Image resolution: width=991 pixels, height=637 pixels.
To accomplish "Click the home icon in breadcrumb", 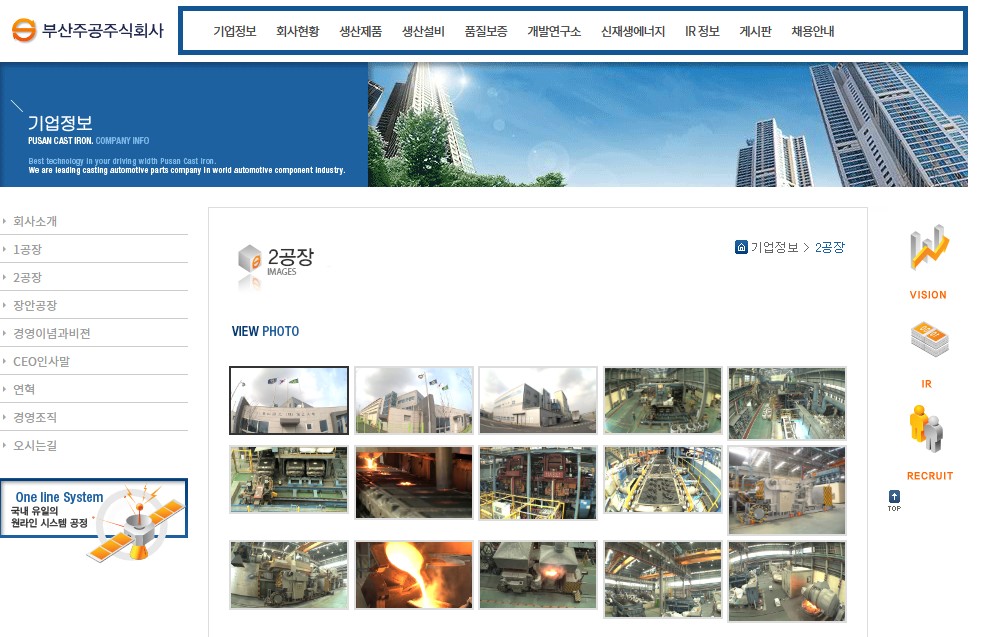I will click(741, 247).
